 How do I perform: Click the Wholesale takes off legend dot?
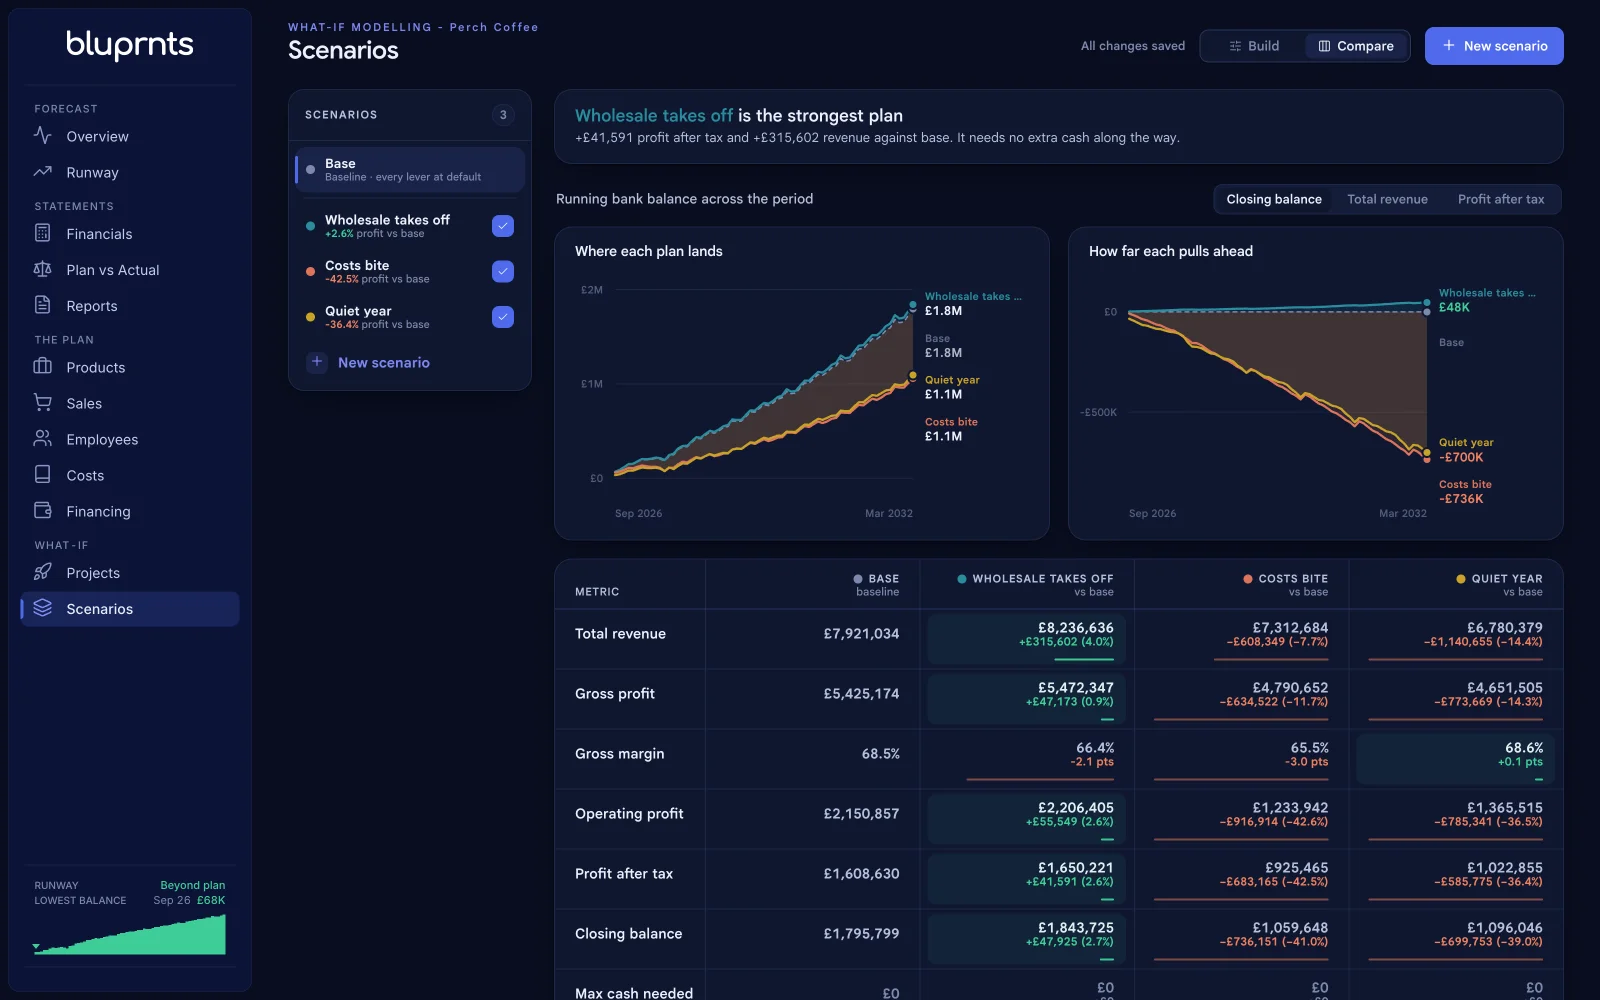pos(310,225)
